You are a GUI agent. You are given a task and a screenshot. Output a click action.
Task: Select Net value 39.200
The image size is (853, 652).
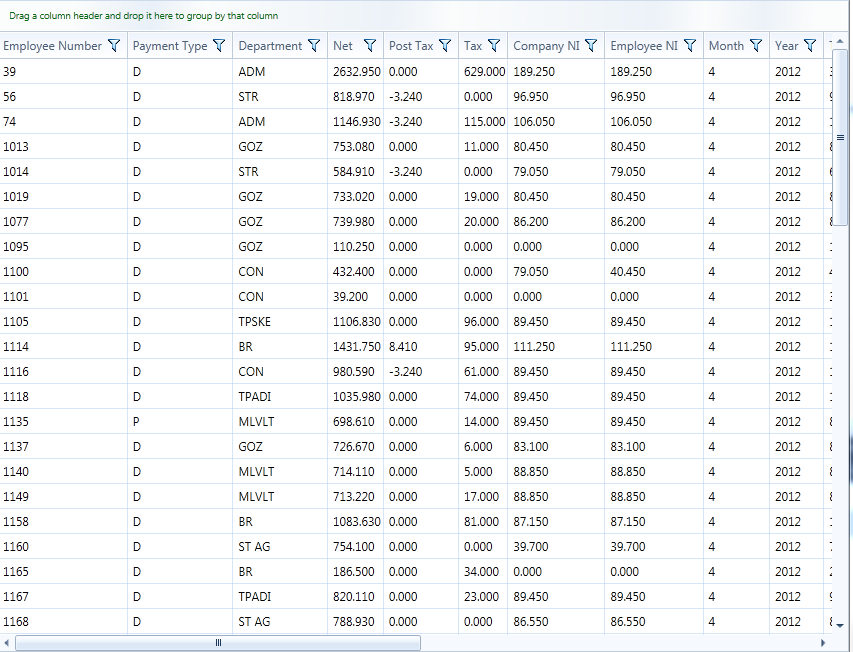pyautogui.click(x=356, y=296)
